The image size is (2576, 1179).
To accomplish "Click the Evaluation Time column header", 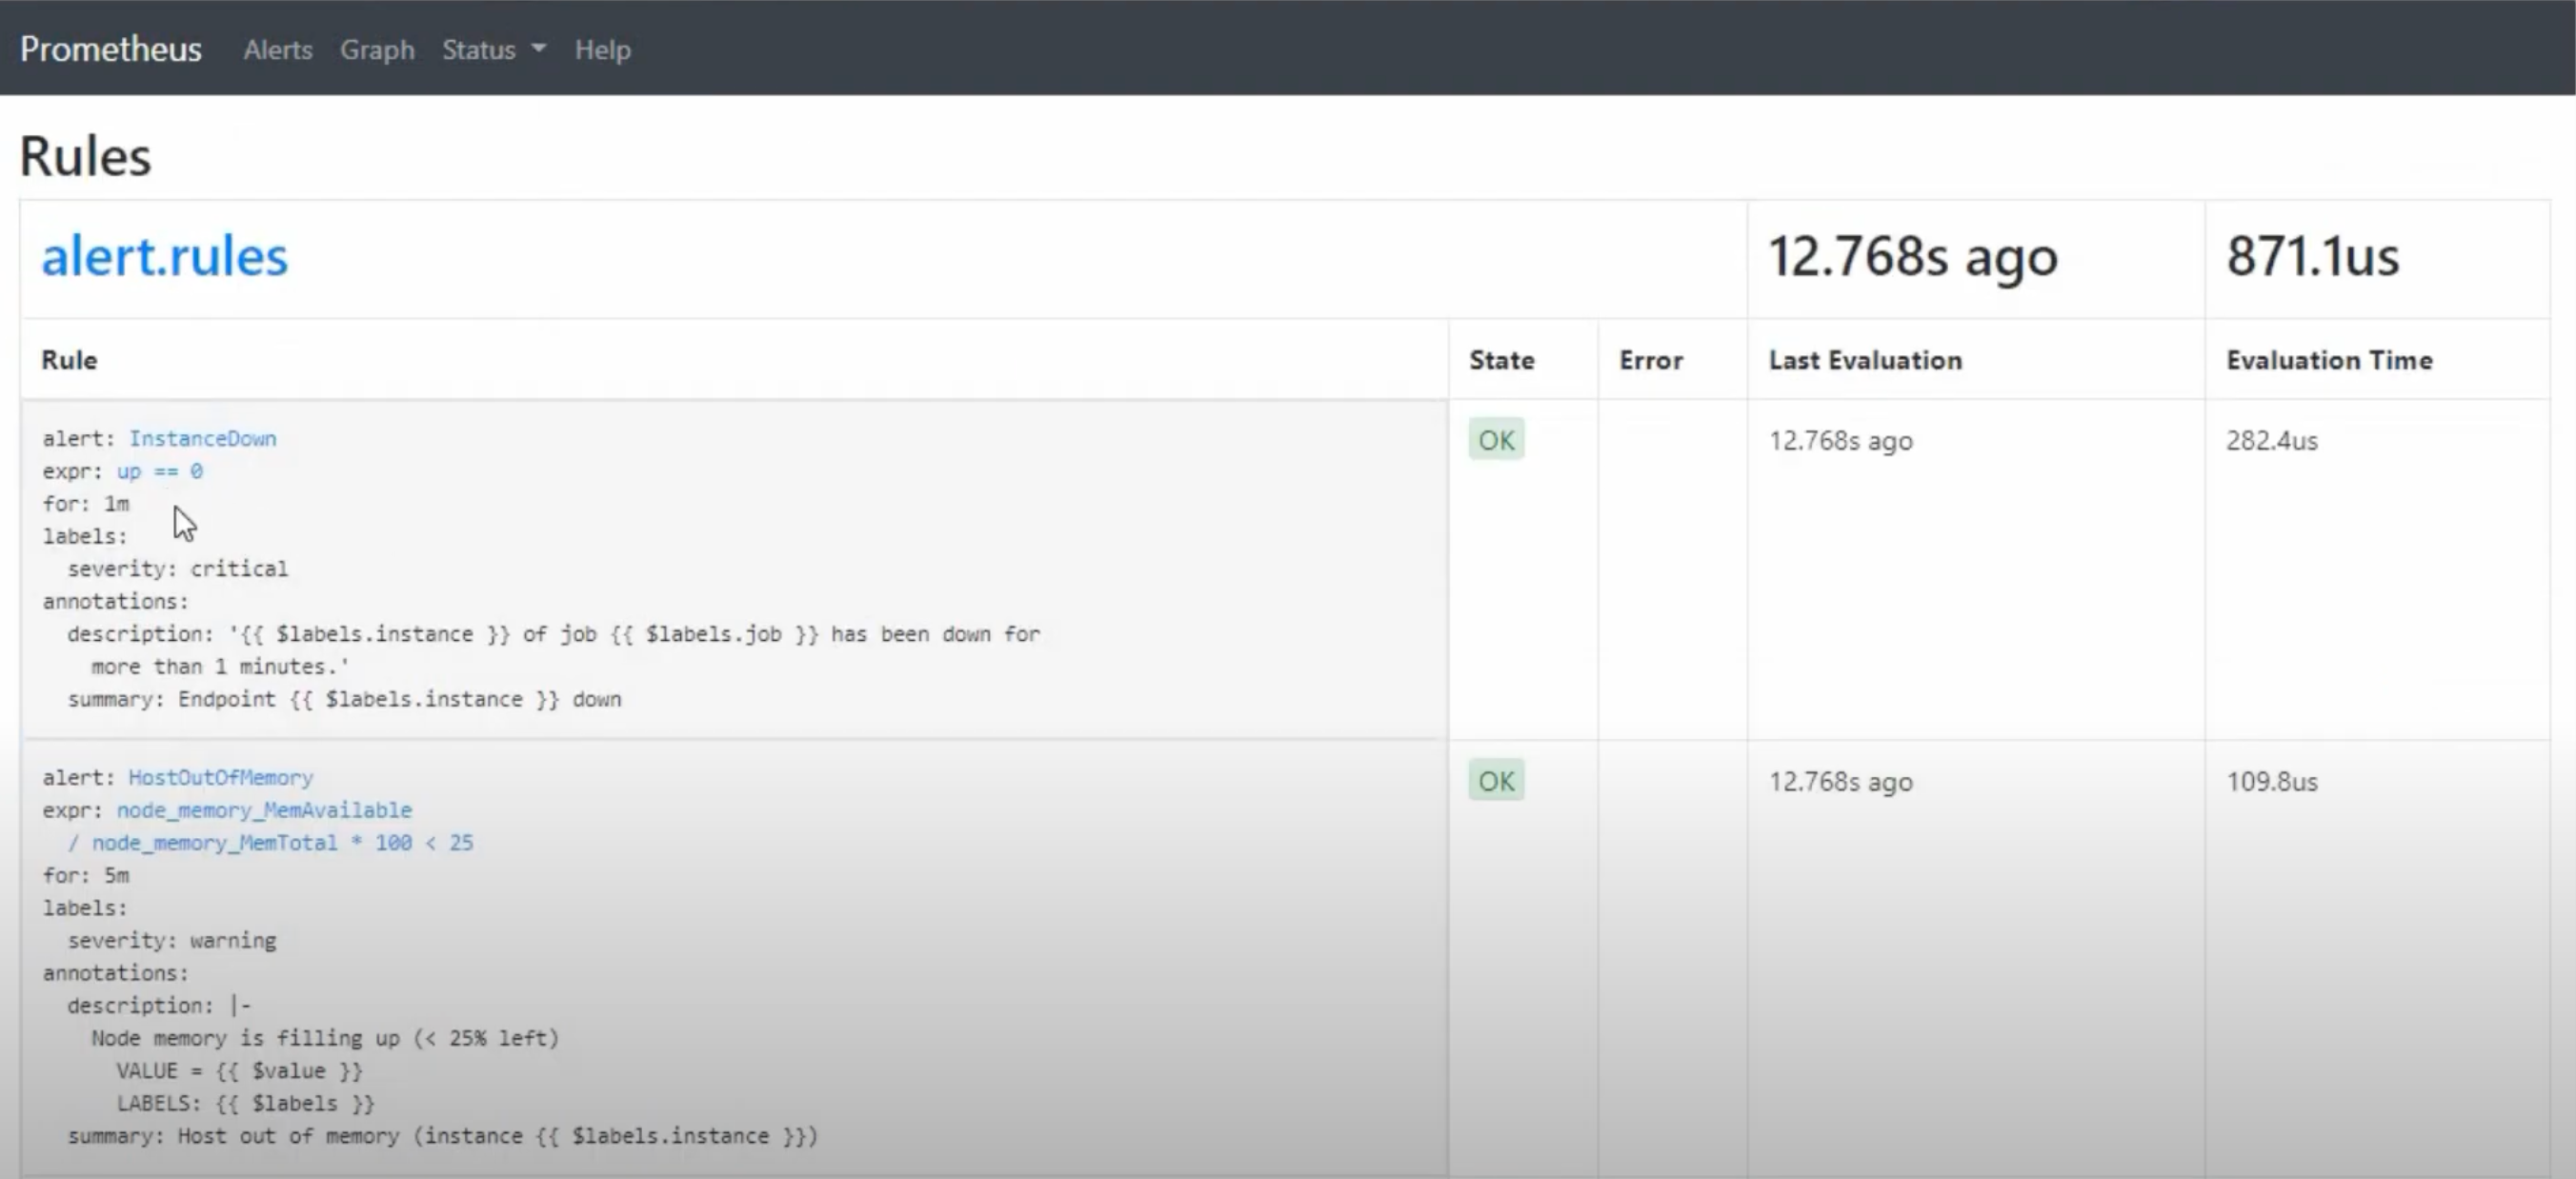I will [x=2329, y=360].
